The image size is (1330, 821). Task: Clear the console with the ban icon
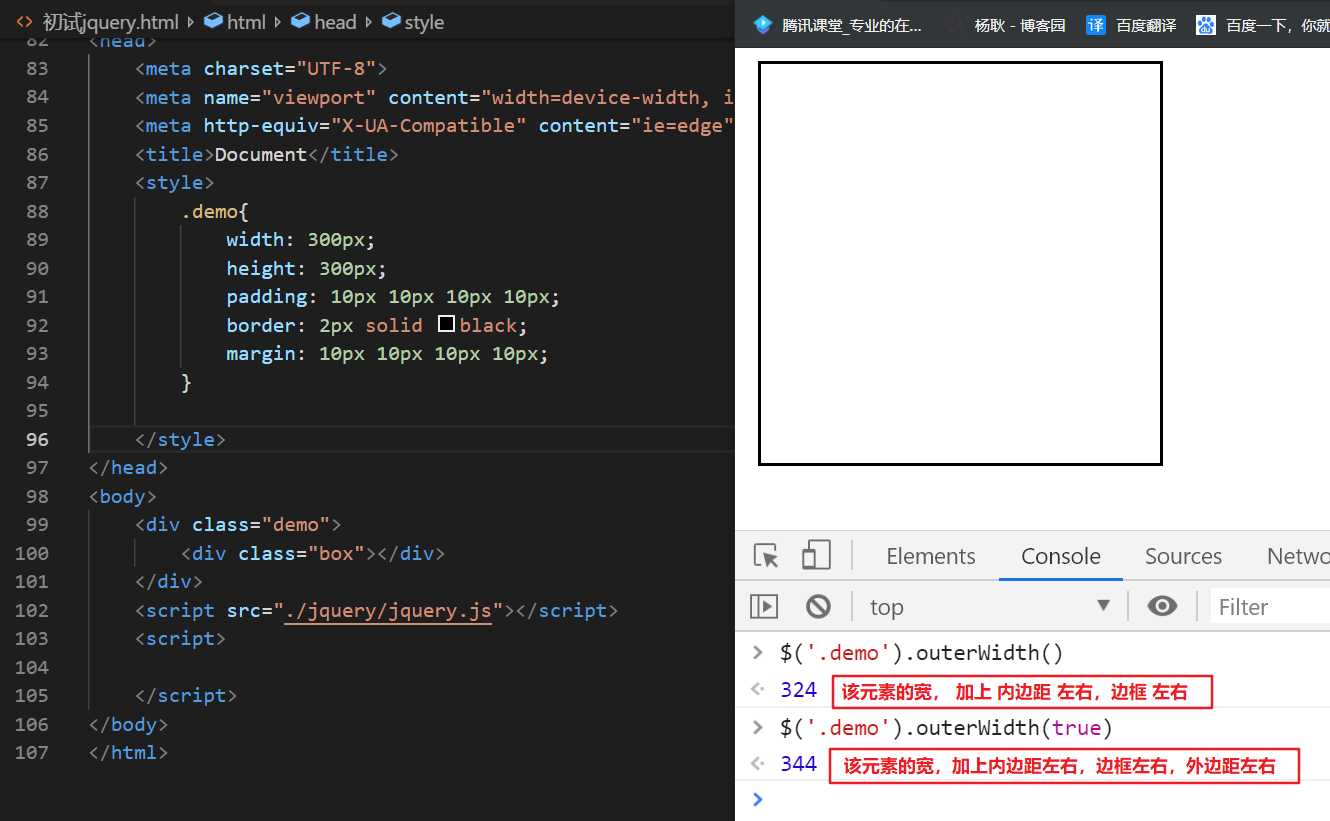(x=818, y=606)
